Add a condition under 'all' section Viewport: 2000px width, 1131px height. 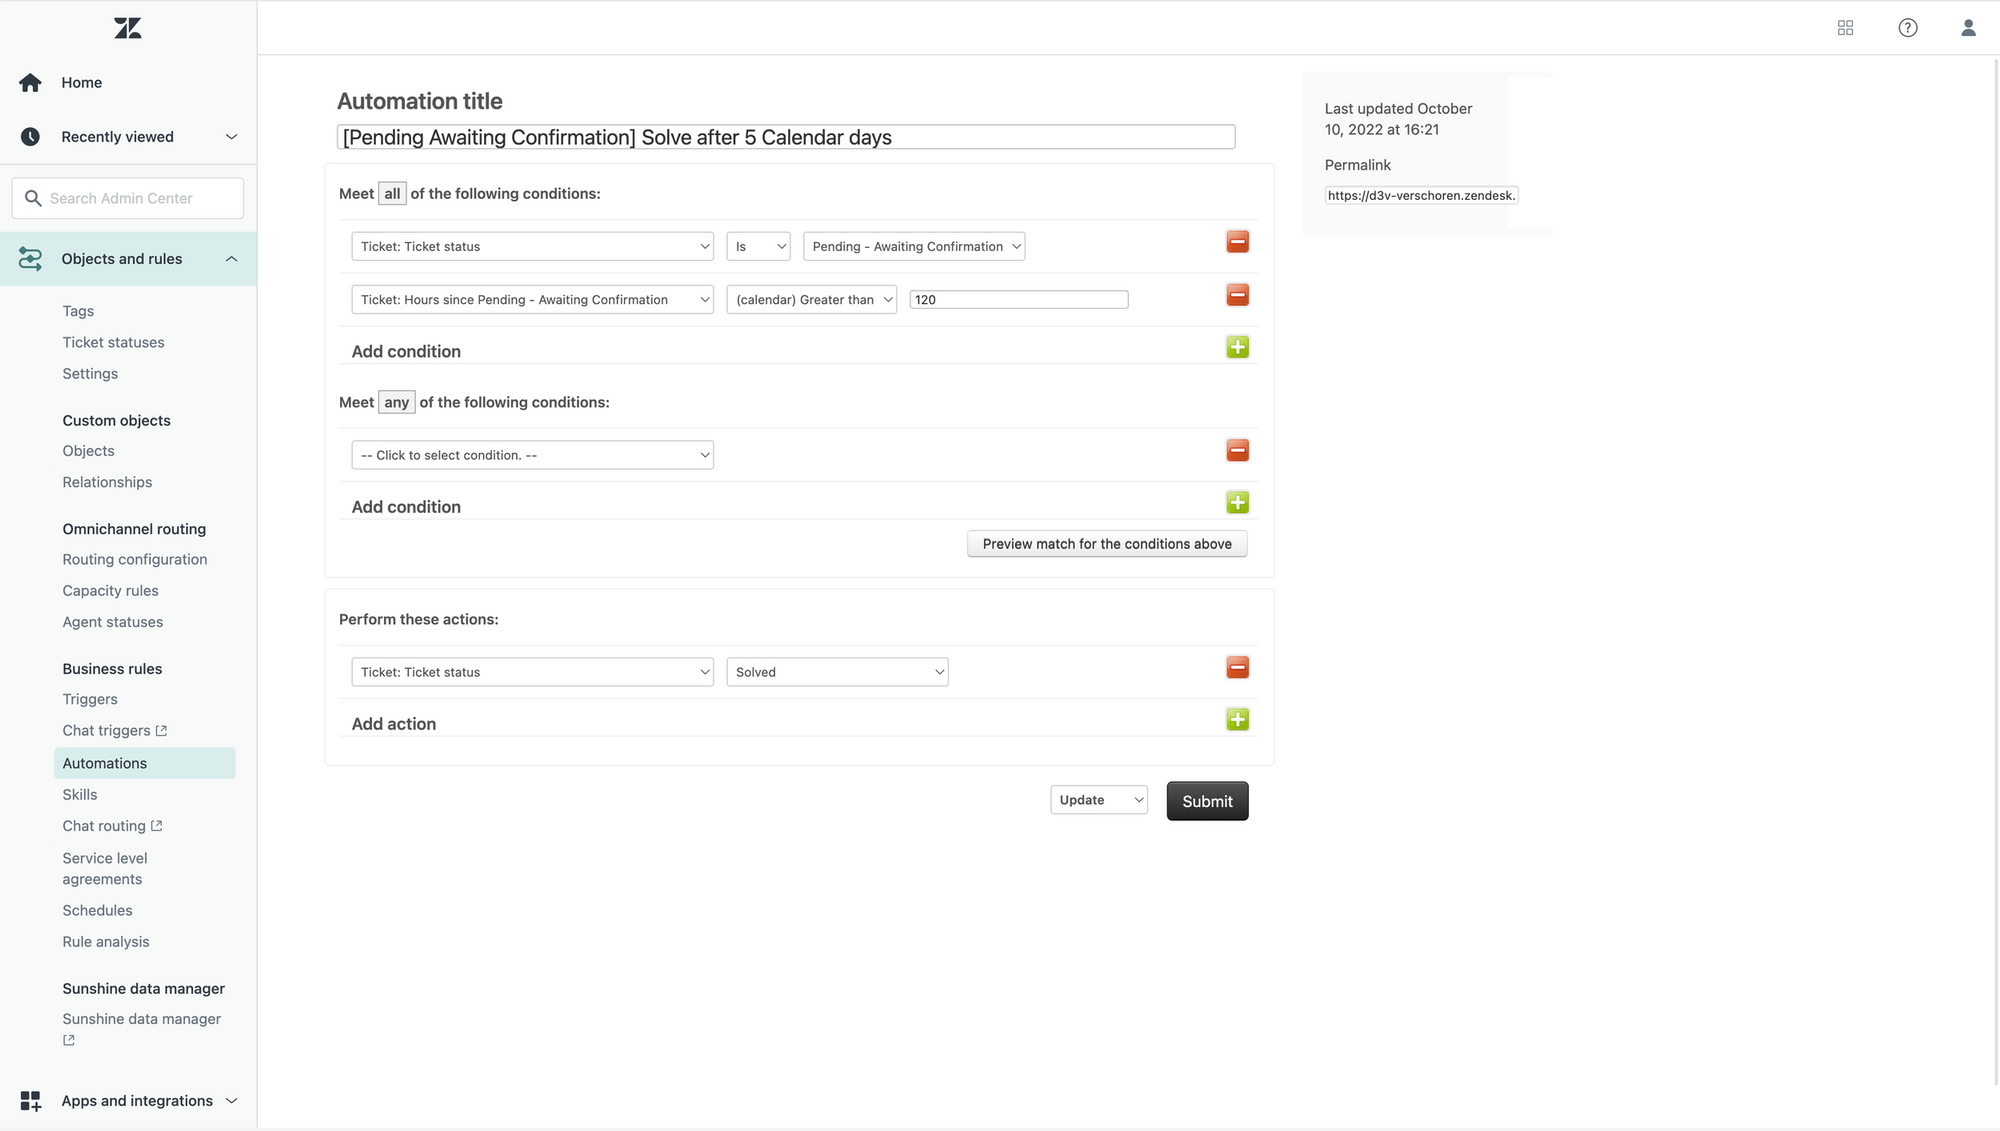(x=1237, y=347)
